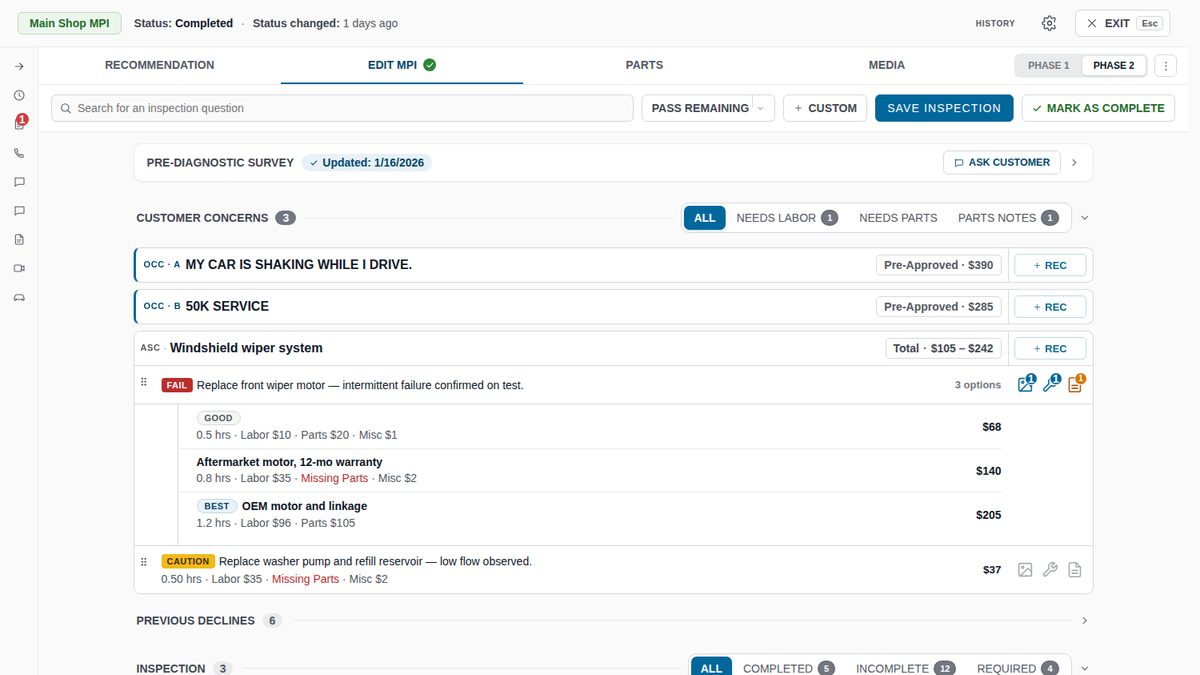Open the clock icon in the sidebar
Image resolution: width=1200 pixels, height=675 pixels.
point(19,95)
